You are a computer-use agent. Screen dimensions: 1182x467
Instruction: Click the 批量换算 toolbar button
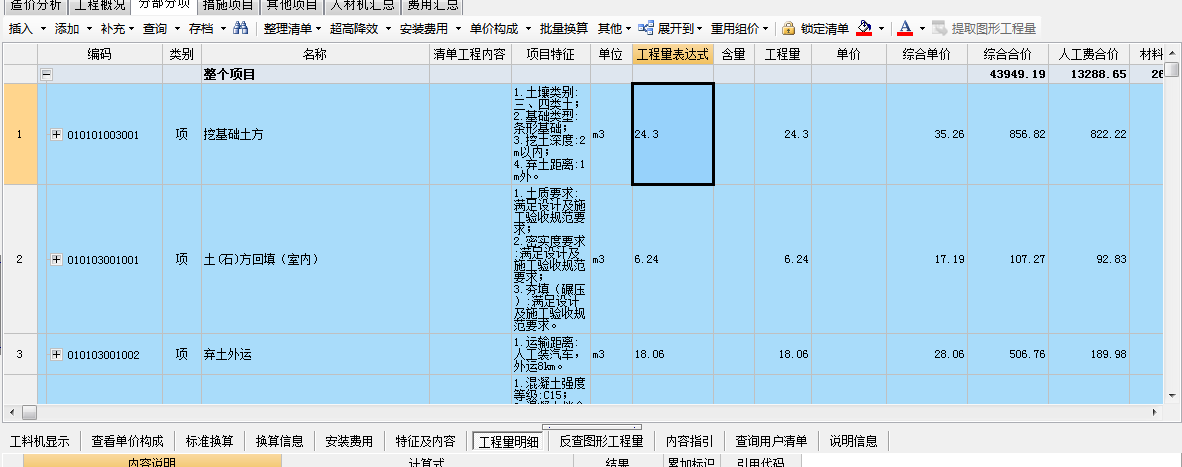564,29
